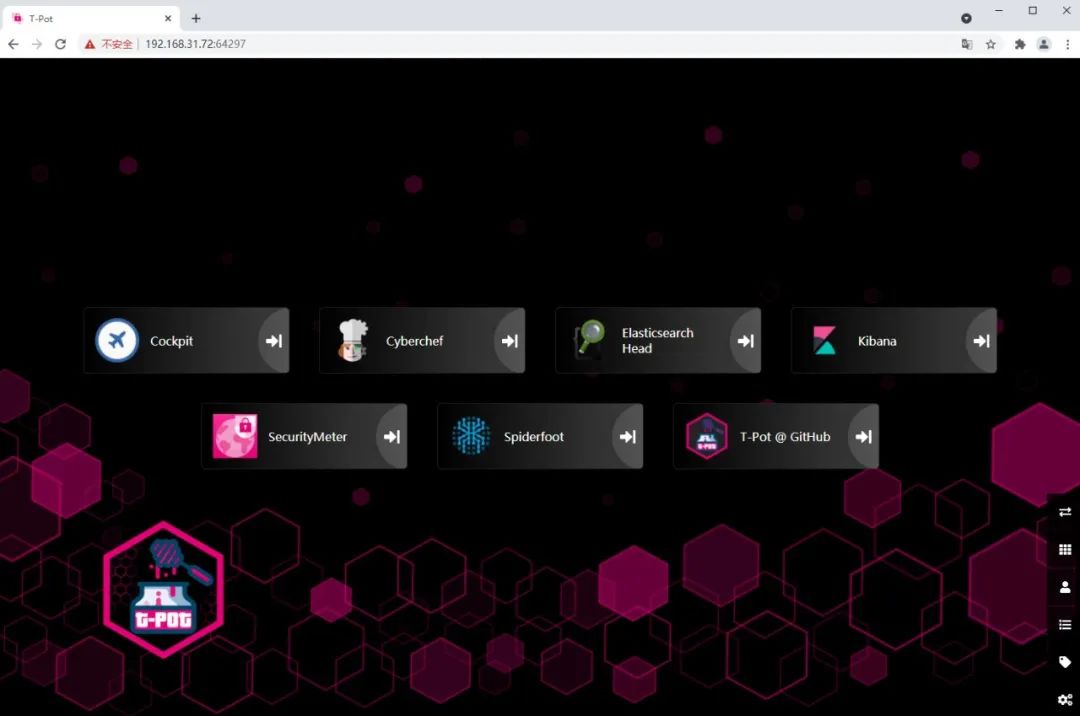Click the Cyberchef chef icon
The image size is (1080, 716).
click(x=353, y=340)
